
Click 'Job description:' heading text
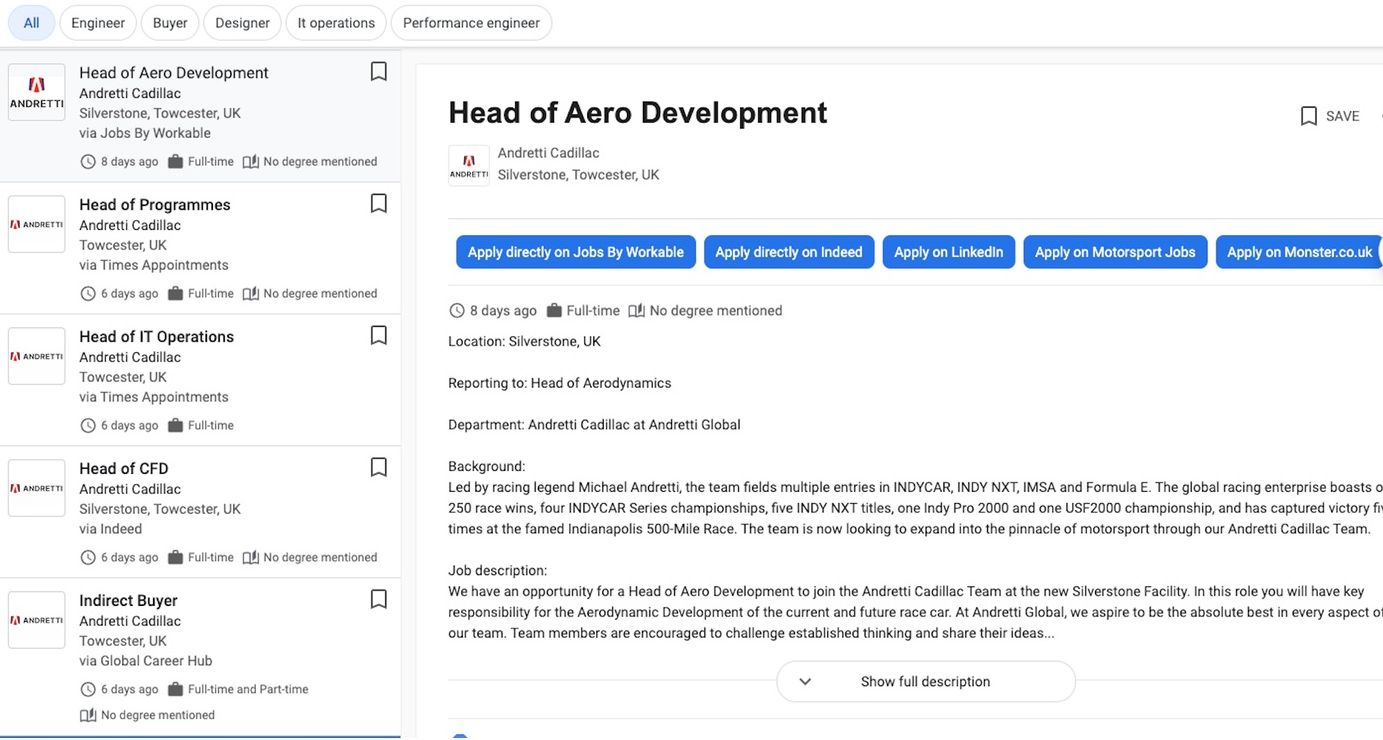click(498, 571)
